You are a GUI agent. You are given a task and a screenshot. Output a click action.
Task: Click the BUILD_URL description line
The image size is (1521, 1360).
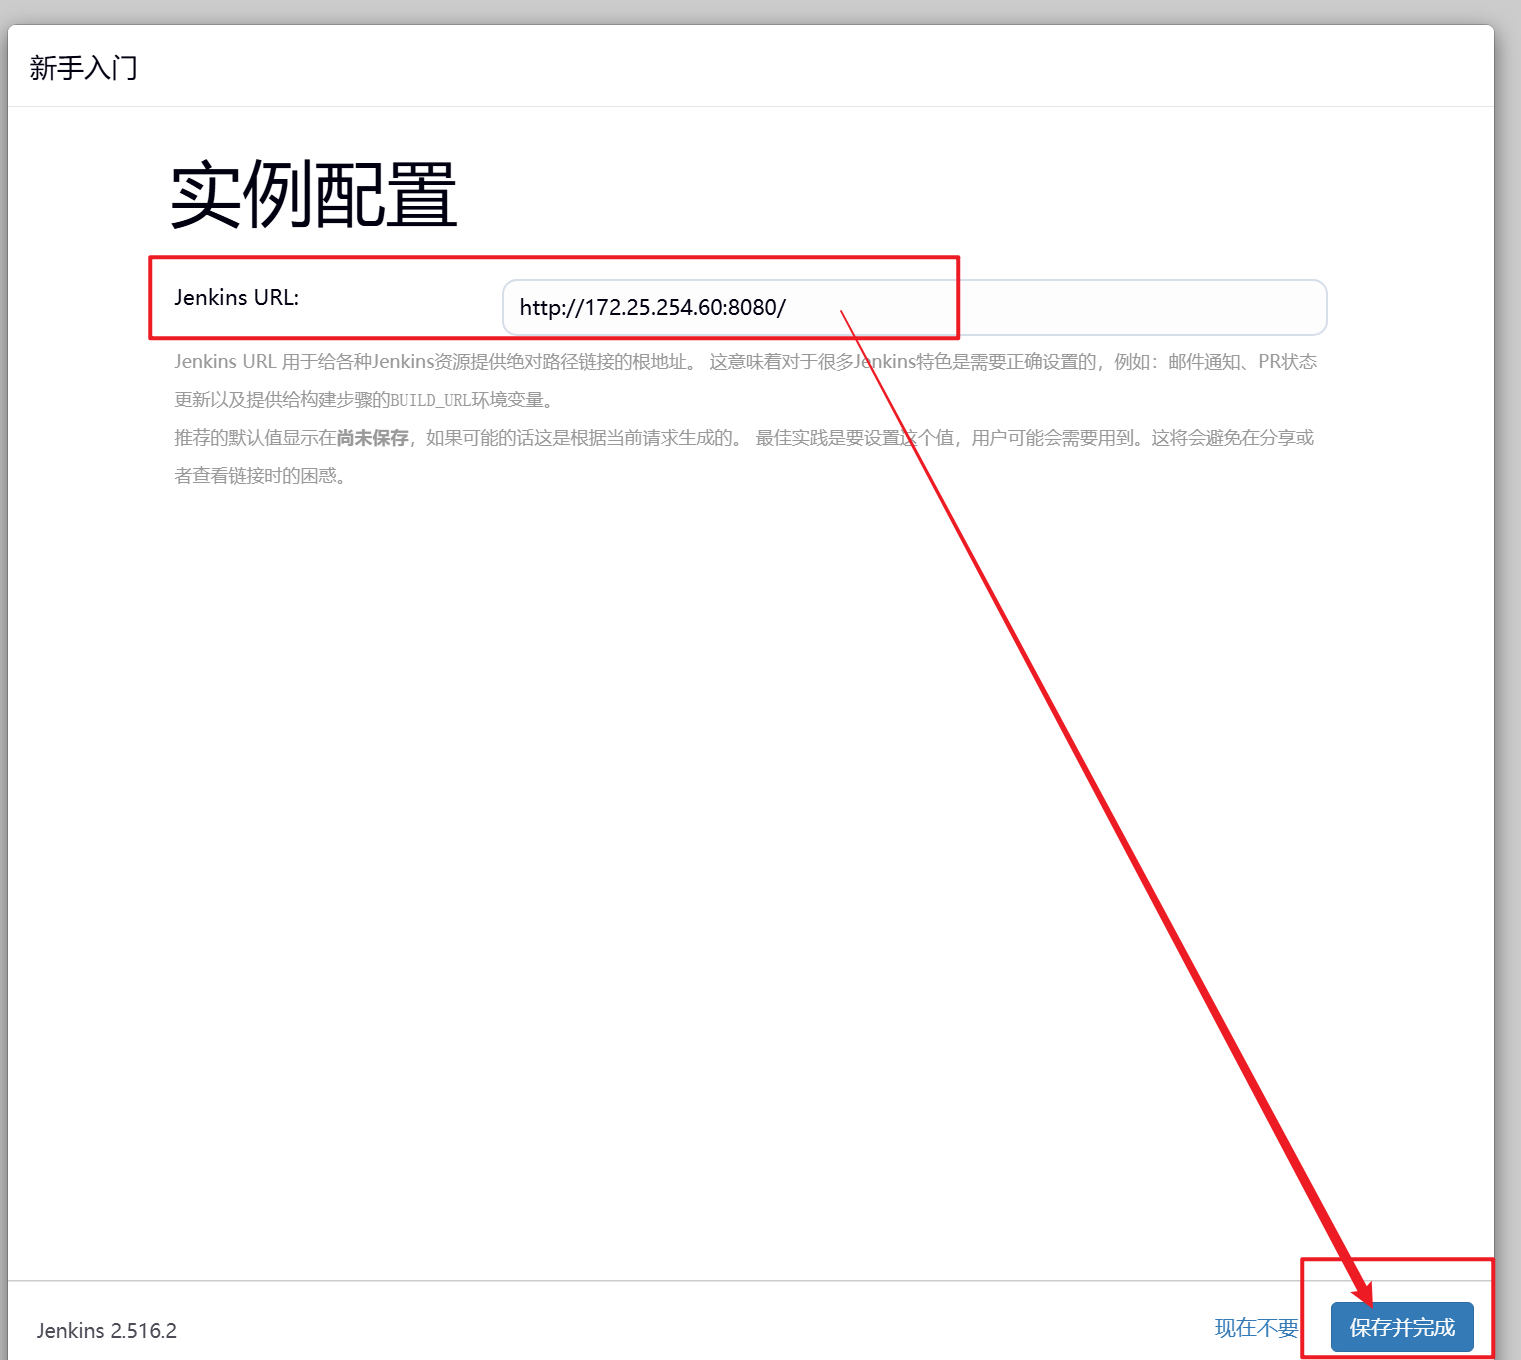364,400
